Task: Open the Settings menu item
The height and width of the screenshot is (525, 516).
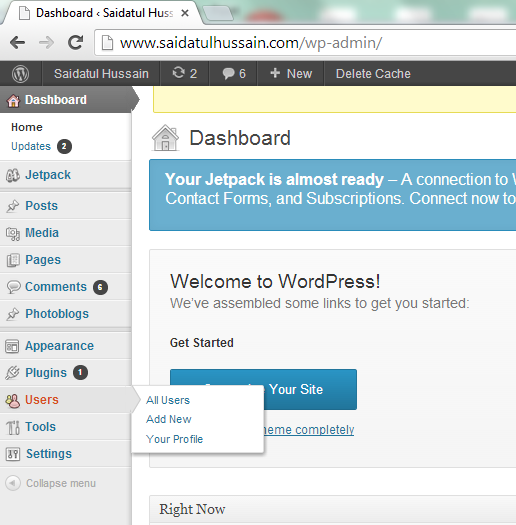Action: [49, 454]
